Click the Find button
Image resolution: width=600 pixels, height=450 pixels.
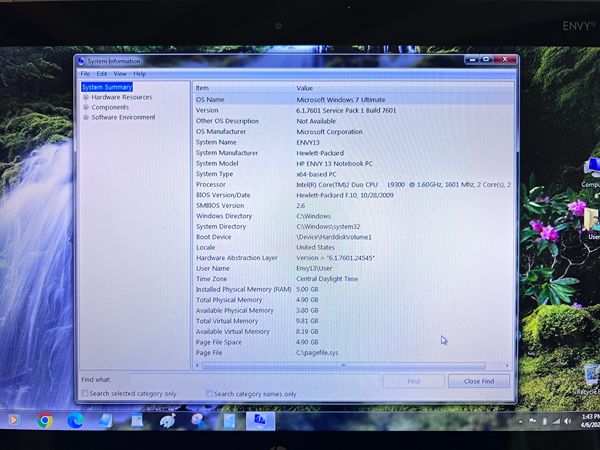point(414,381)
